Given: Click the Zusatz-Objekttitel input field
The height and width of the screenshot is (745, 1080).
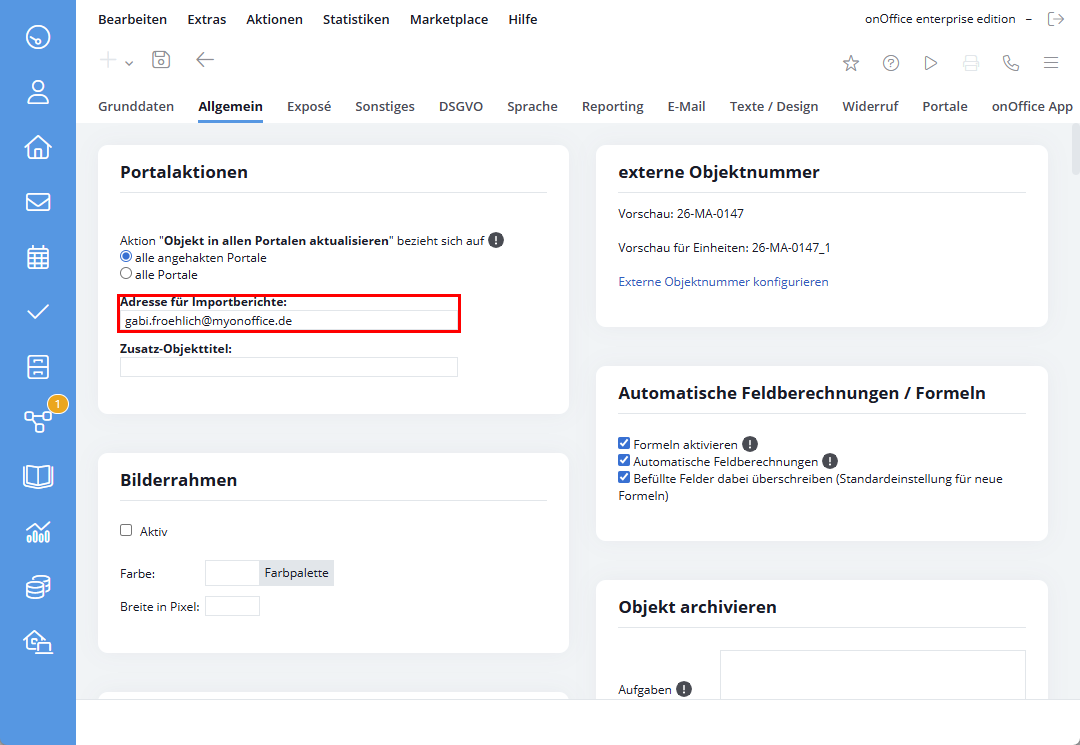Looking at the screenshot, I should coord(289,367).
